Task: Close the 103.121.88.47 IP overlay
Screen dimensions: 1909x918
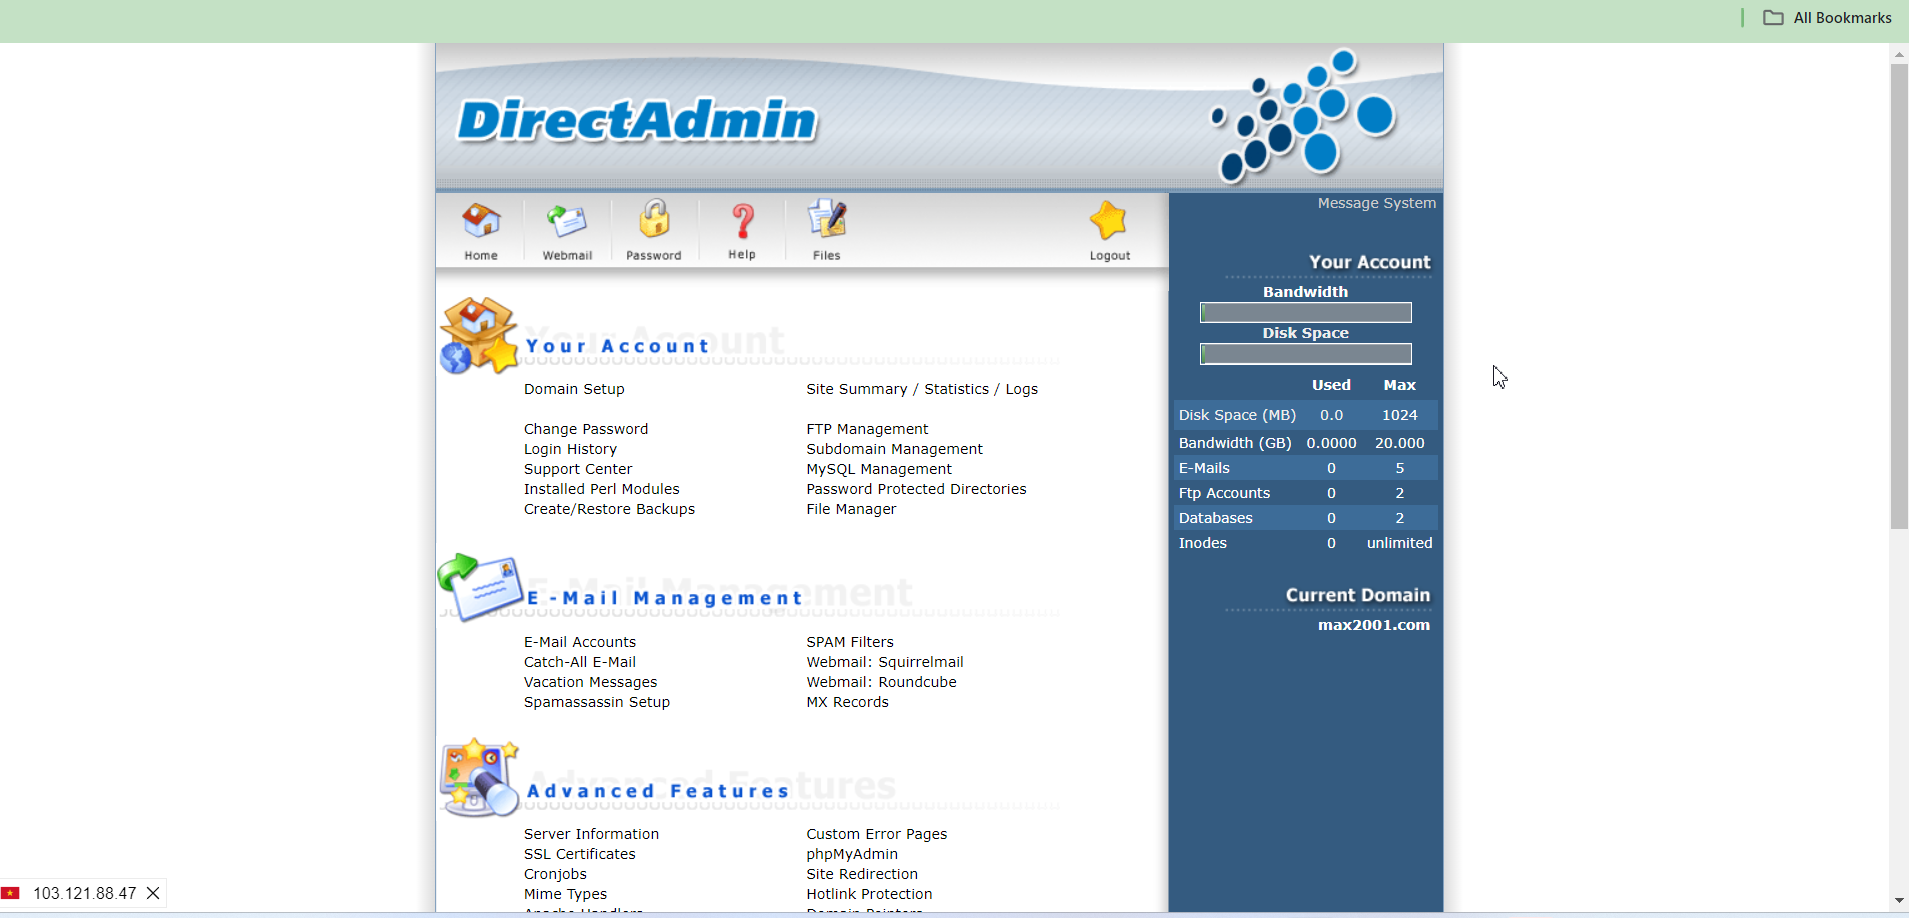Action: tap(153, 893)
